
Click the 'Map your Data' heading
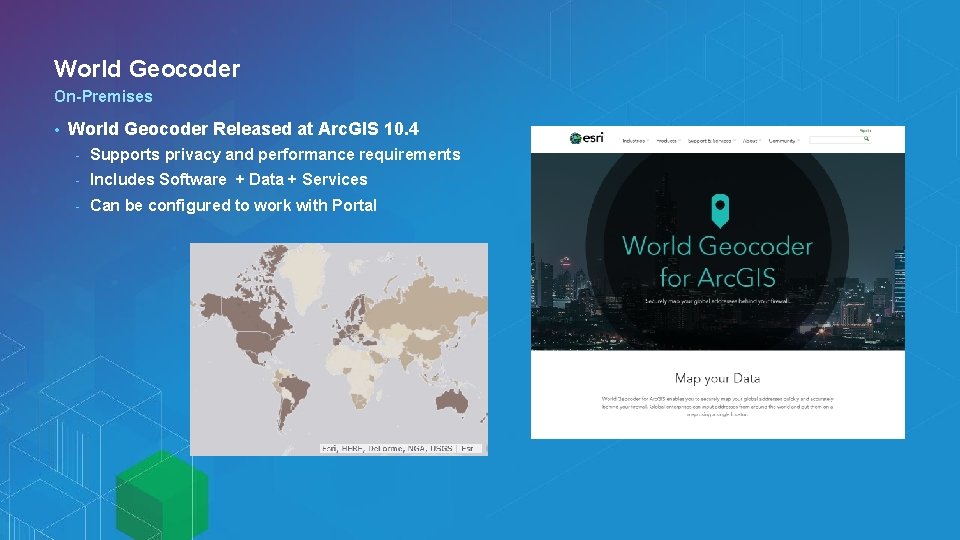[x=717, y=378]
